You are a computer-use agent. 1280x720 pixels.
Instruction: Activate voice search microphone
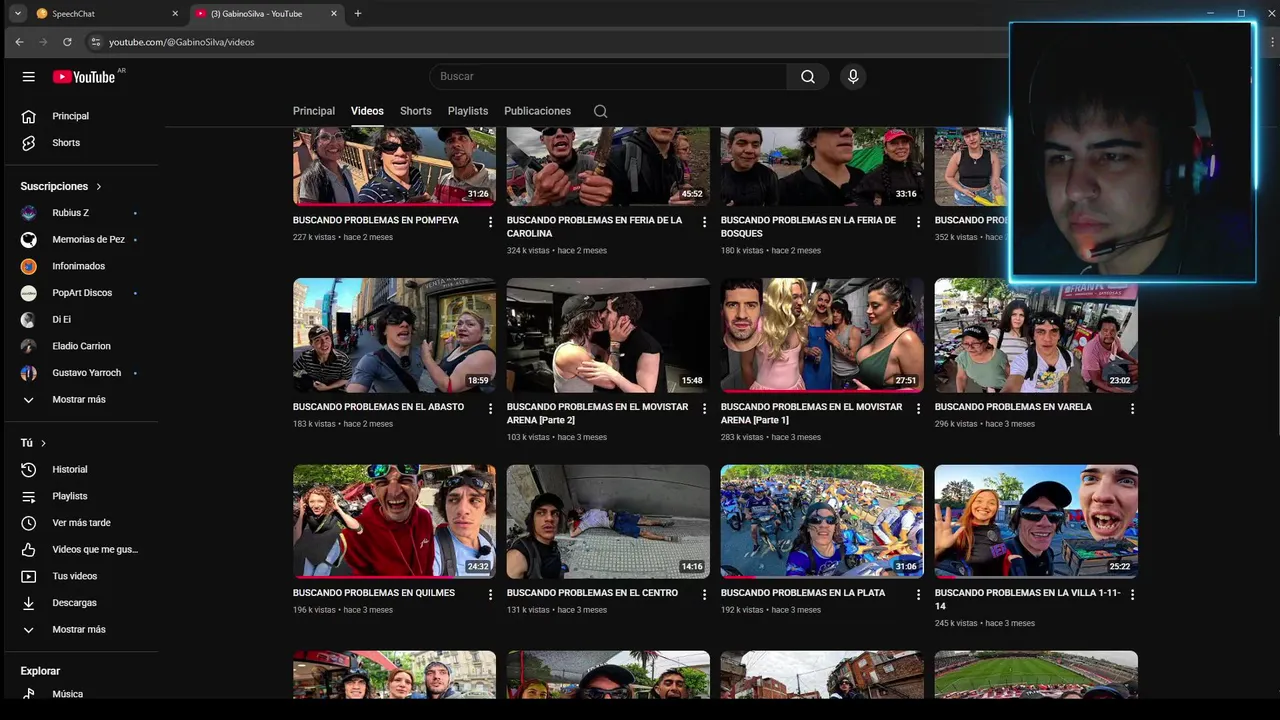[853, 77]
